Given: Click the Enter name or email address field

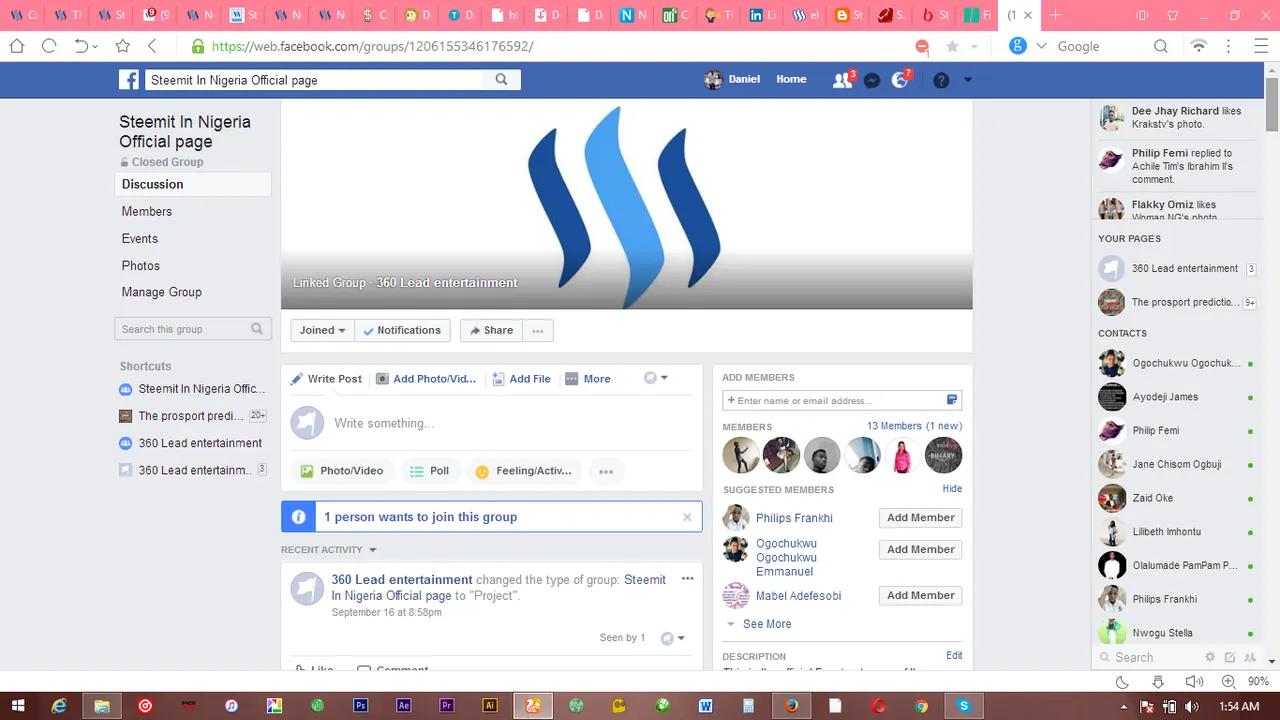Looking at the screenshot, I should click(x=841, y=400).
